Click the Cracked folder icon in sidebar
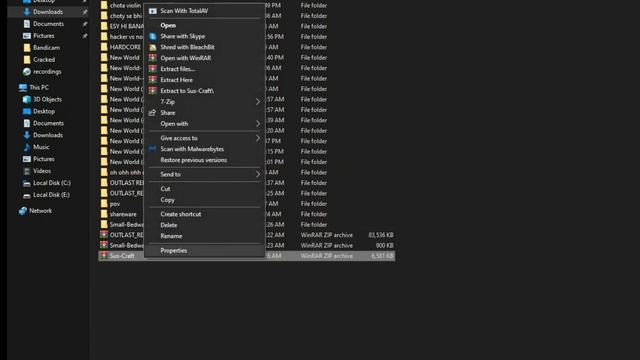Viewport: 640px width, 360px height. point(27,60)
